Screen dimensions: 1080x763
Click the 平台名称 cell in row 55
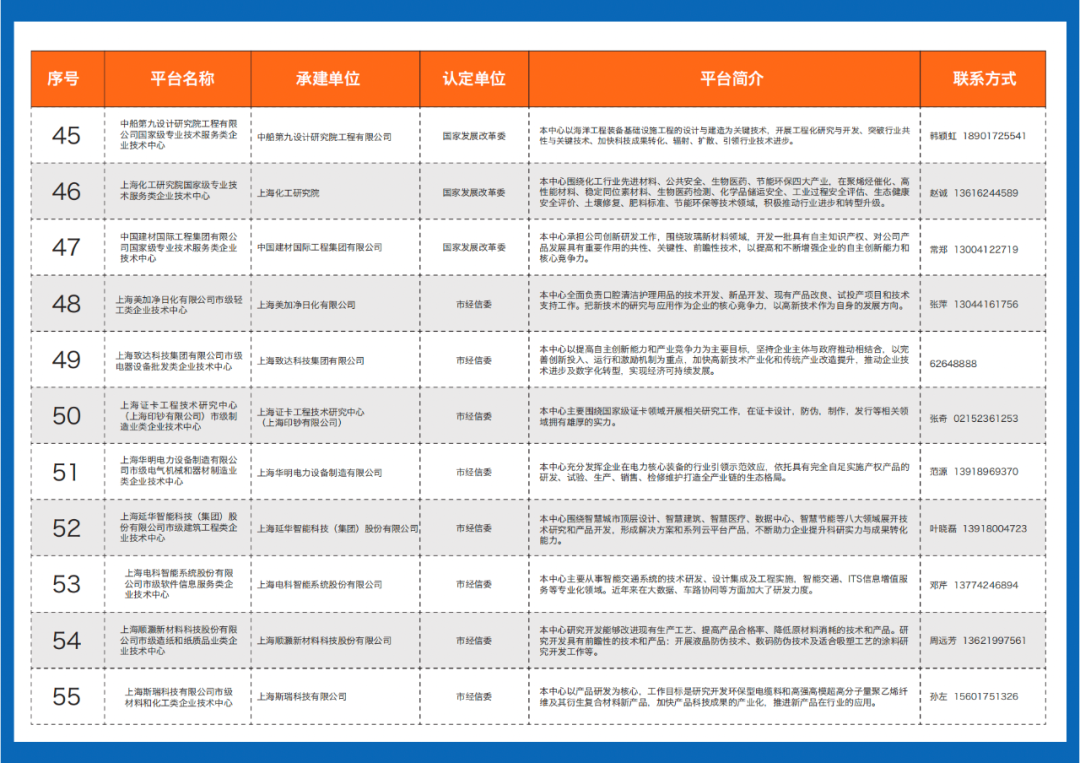click(x=178, y=697)
